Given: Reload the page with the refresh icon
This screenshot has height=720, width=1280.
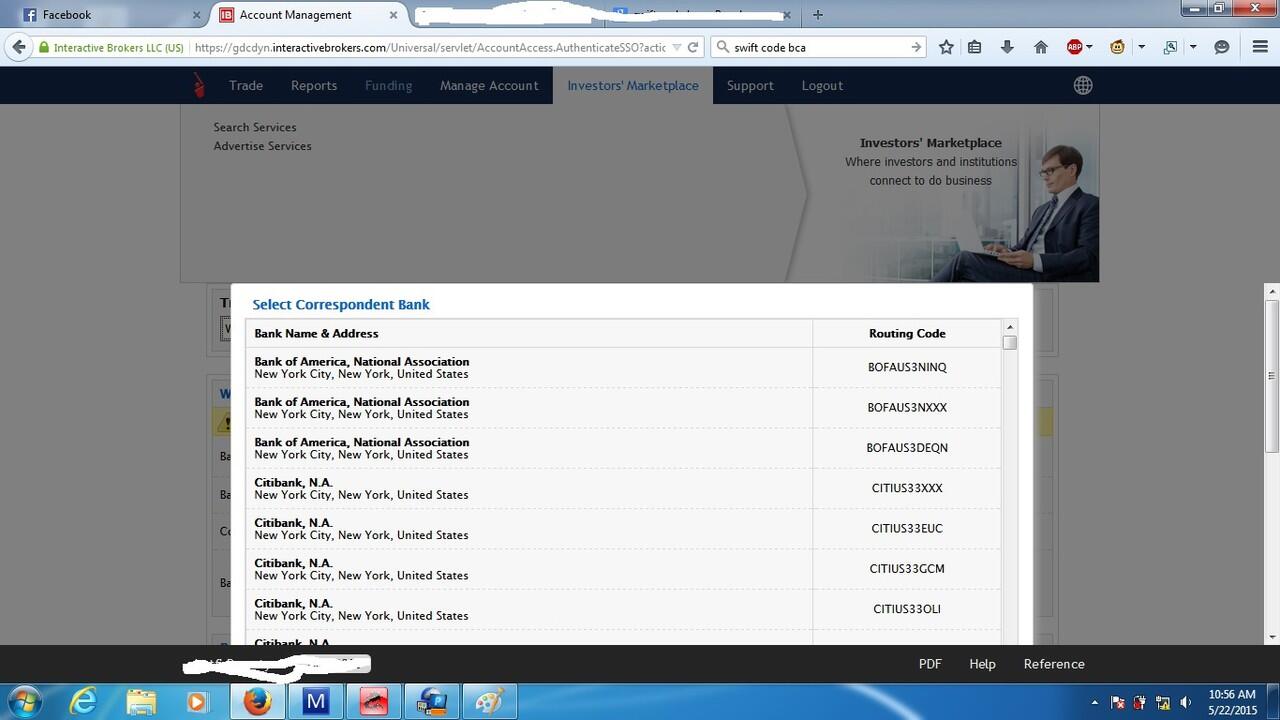Looking at the screenshot, I should click(693, 47).
